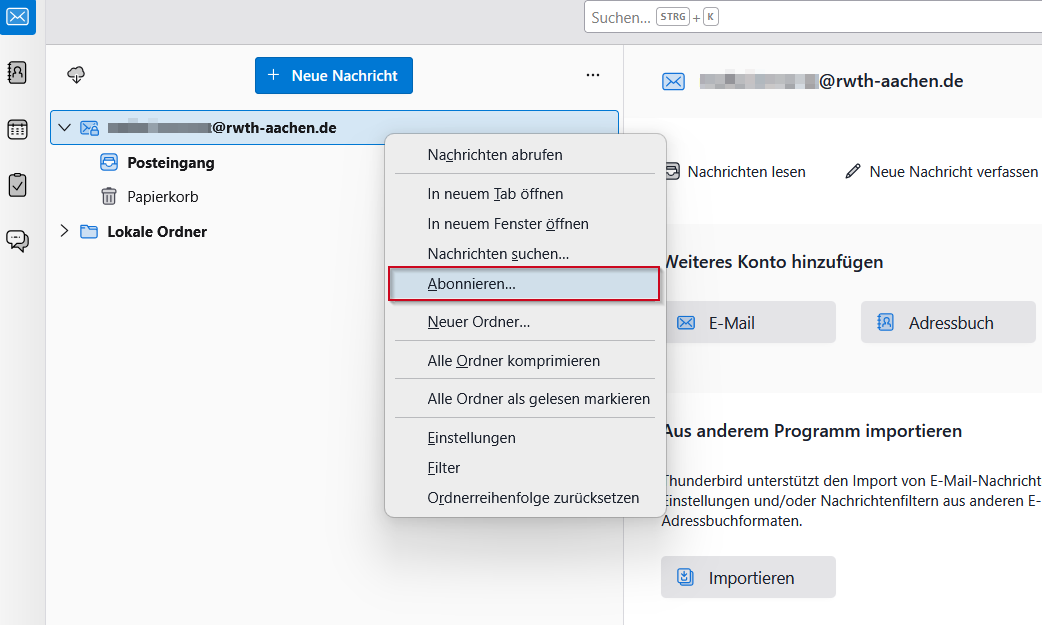The height and width of the screenshot is (625, 1042).
Task: Select the Papierkorb folder
Action: [x=163, y=197]
